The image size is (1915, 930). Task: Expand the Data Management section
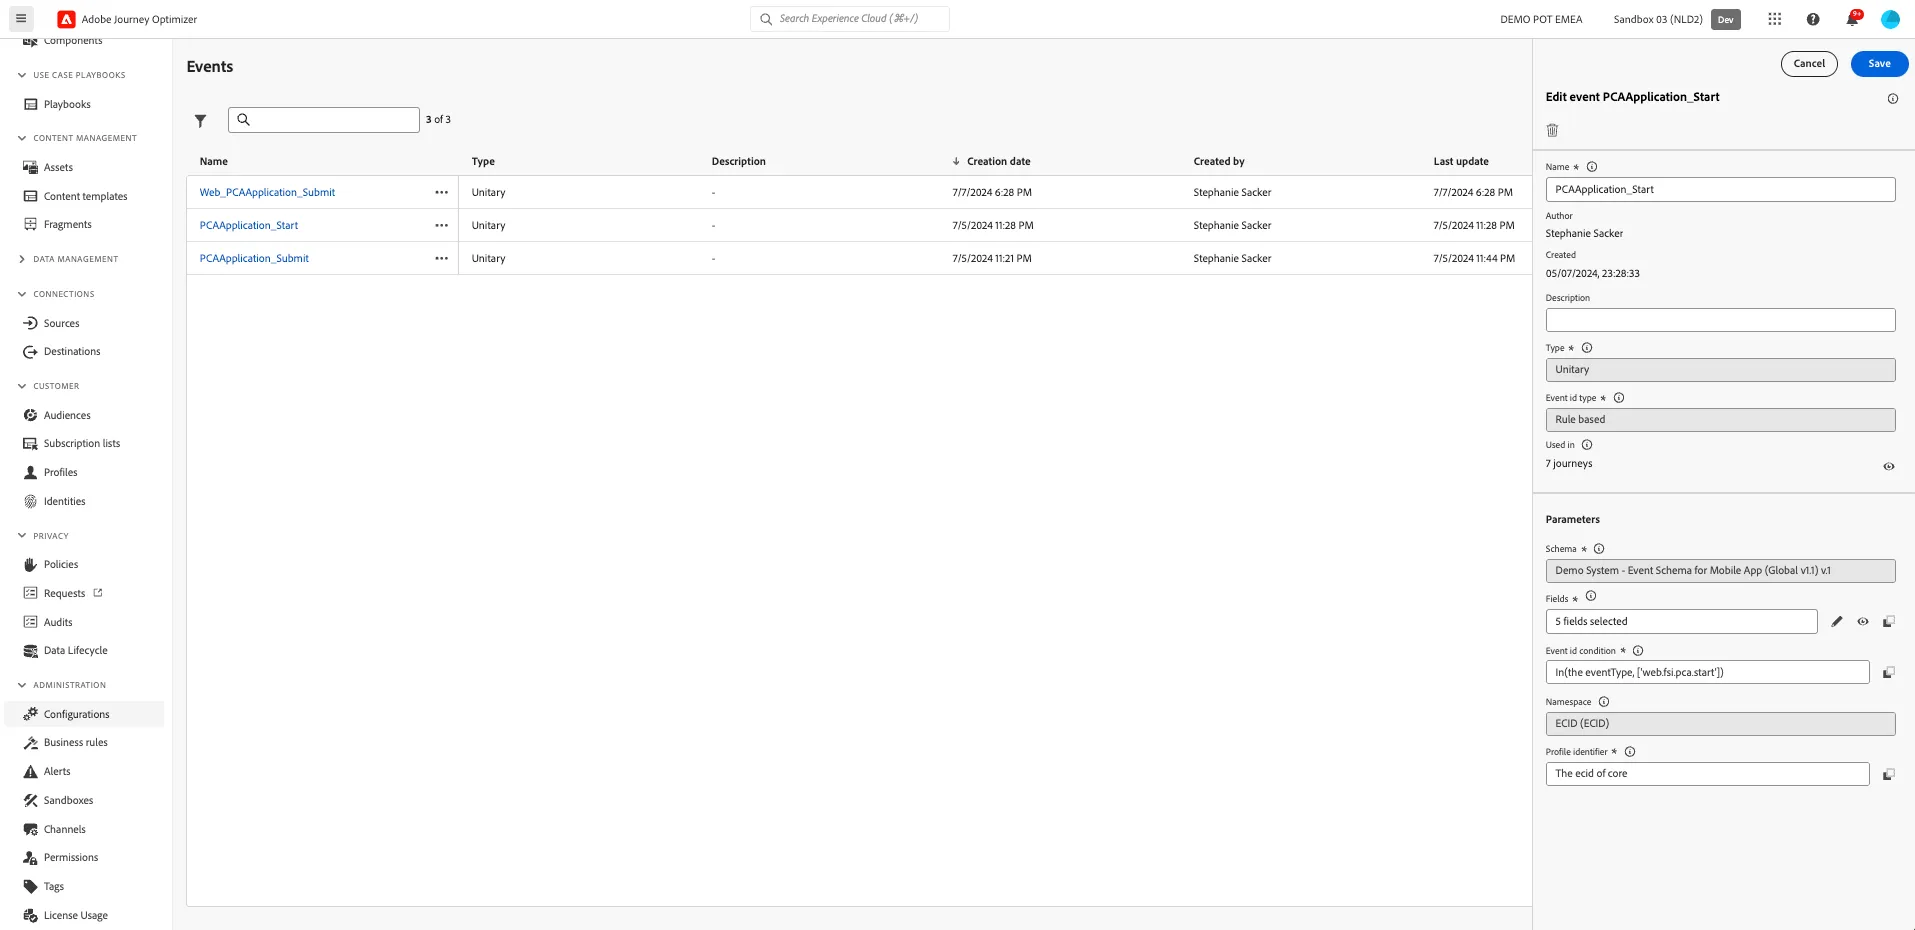[22, 259]
